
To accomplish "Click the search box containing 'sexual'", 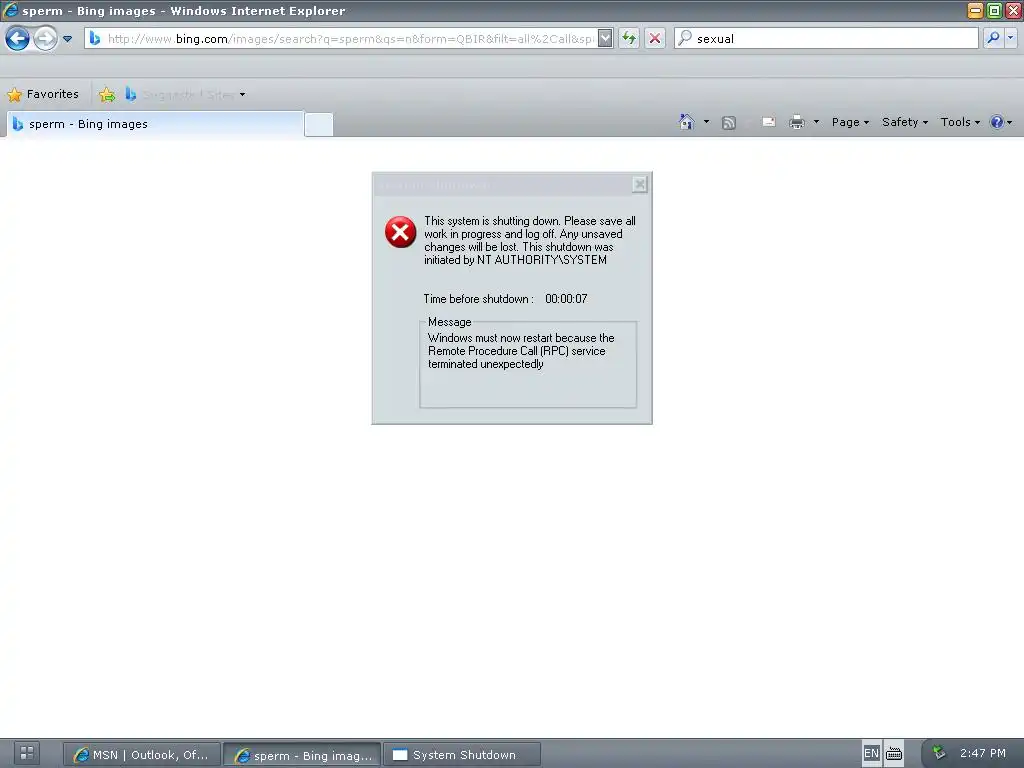I will coord(827,39).
